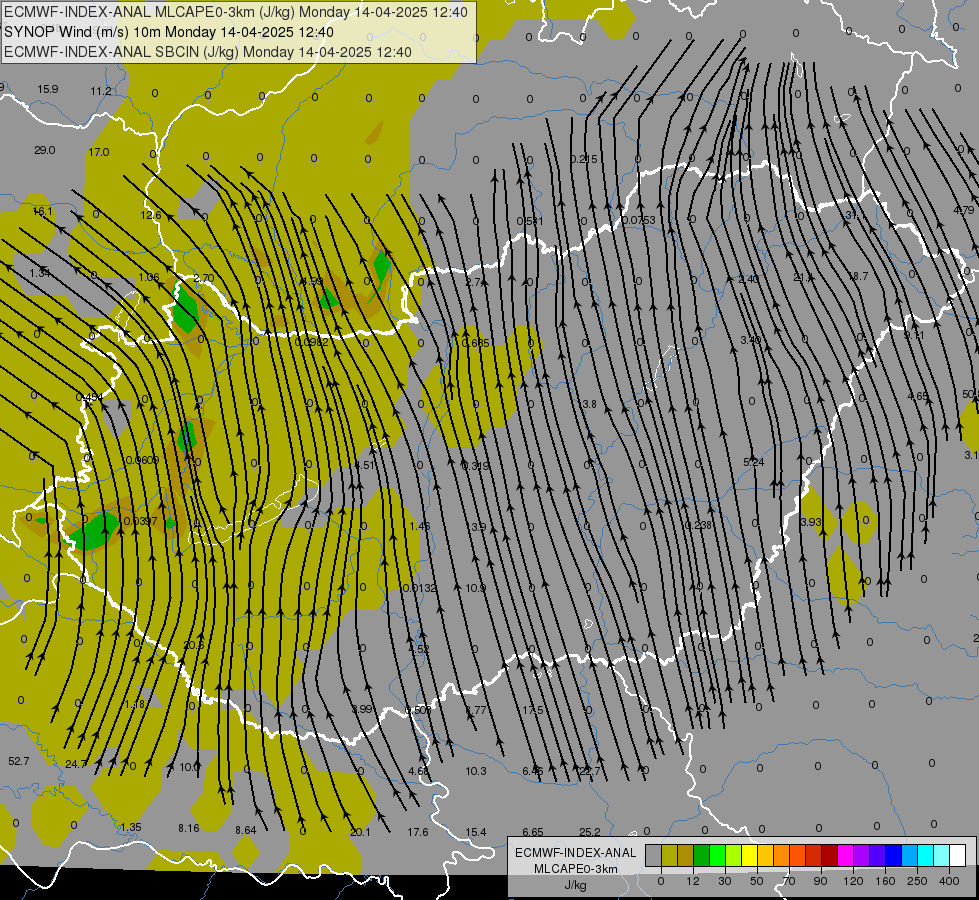Viewport: 979px width, 900px height.
Task: Select the gray swatch in the legend
Action: point(653,855)
